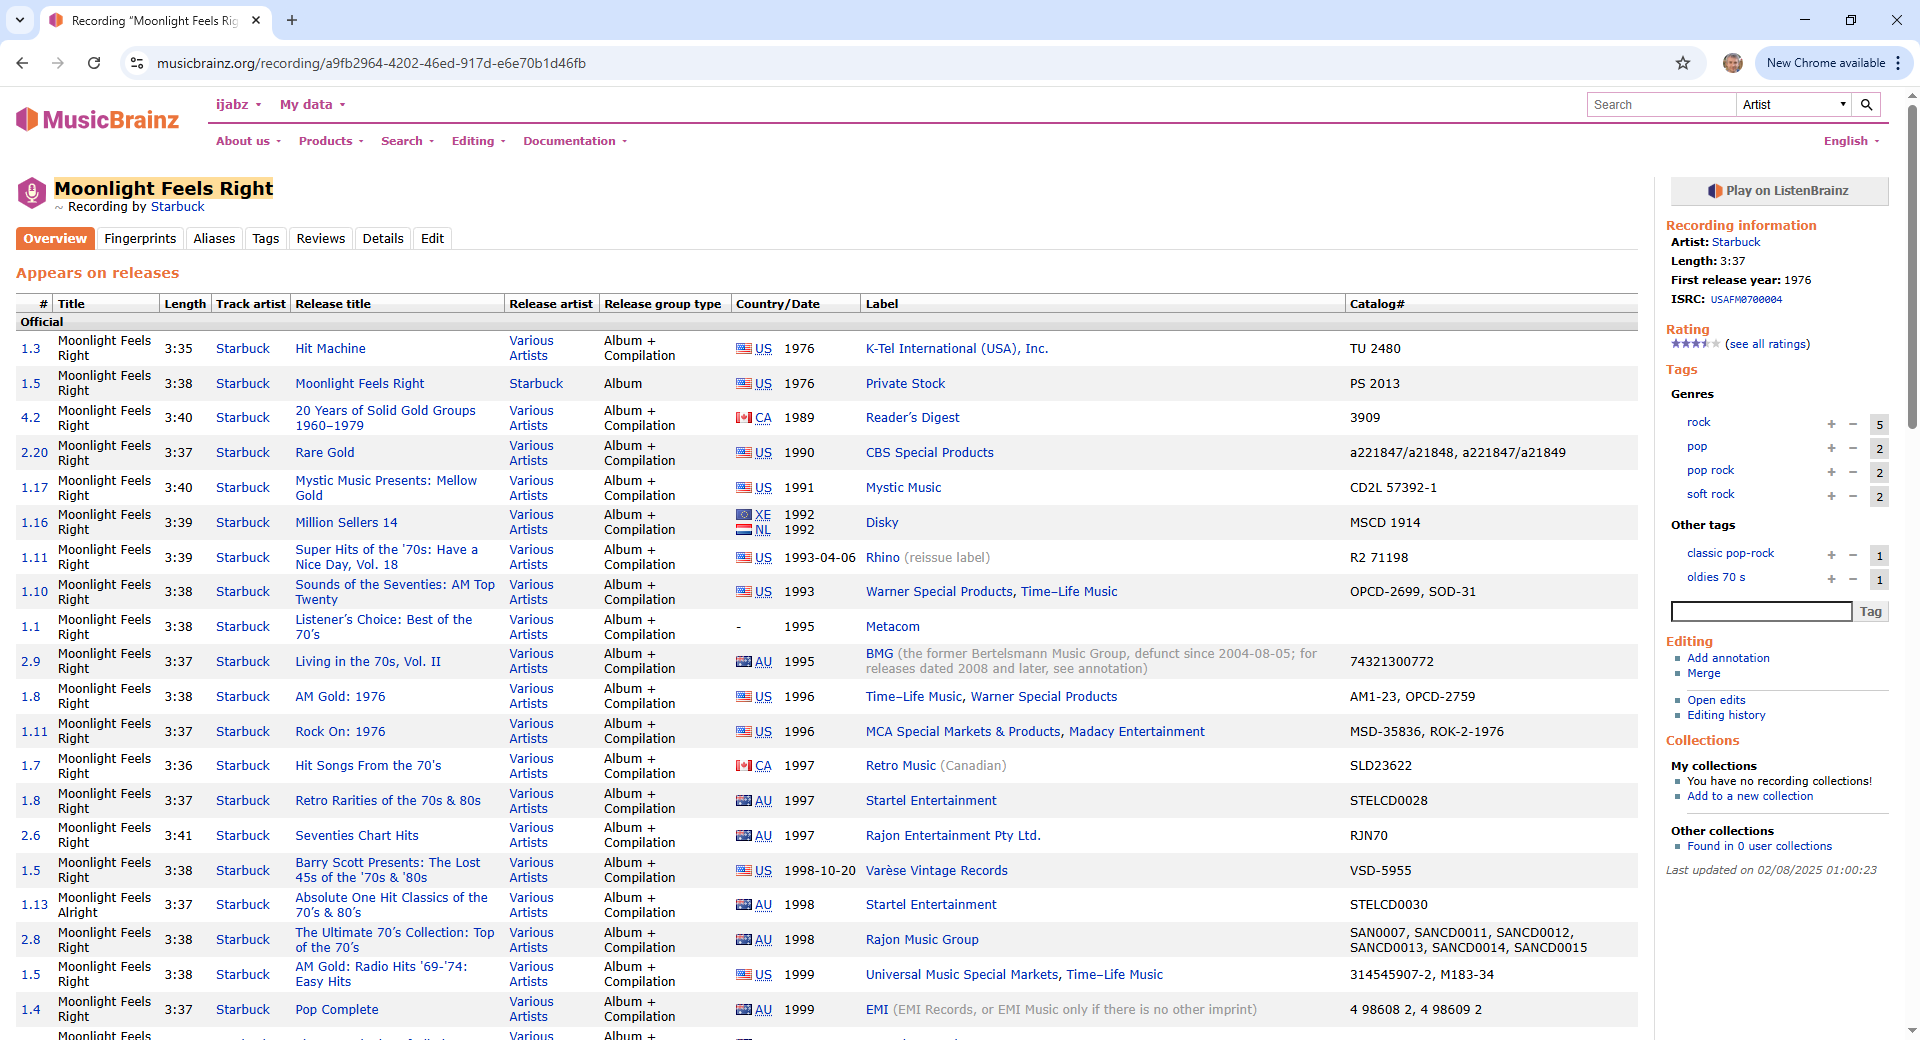Downvote the pop rock tag
Screen dimensions: 1920x1040
1853,472
